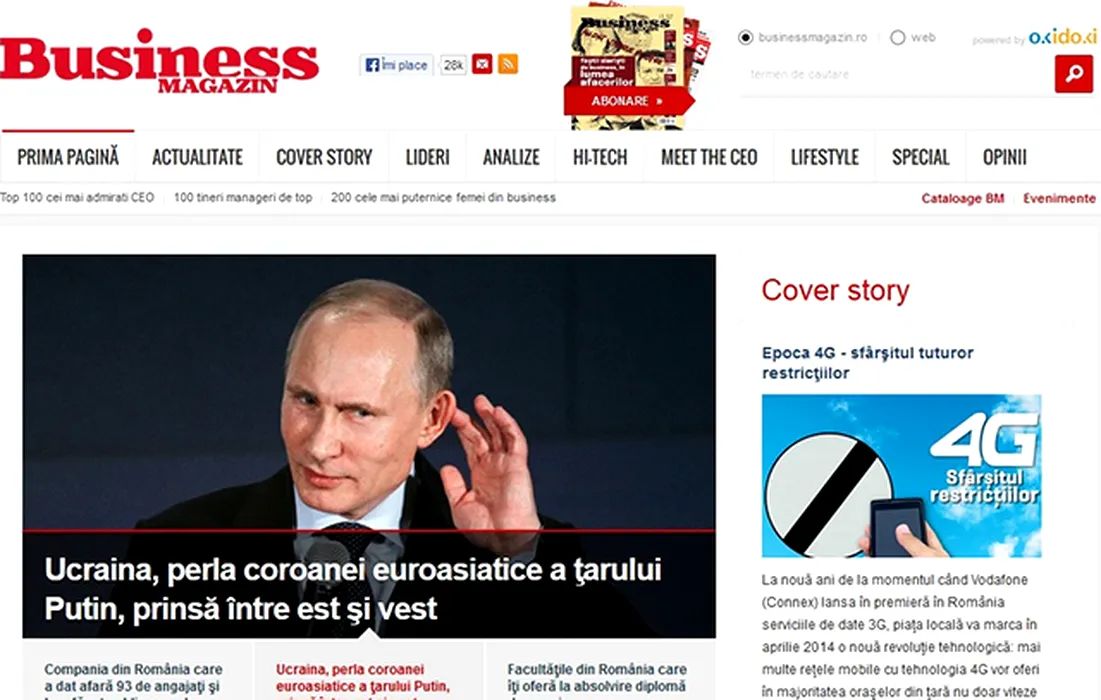This screenshot has width=1101, height=700.
Task: Open the Epoca 4G article headline
Action: (868, 362)
